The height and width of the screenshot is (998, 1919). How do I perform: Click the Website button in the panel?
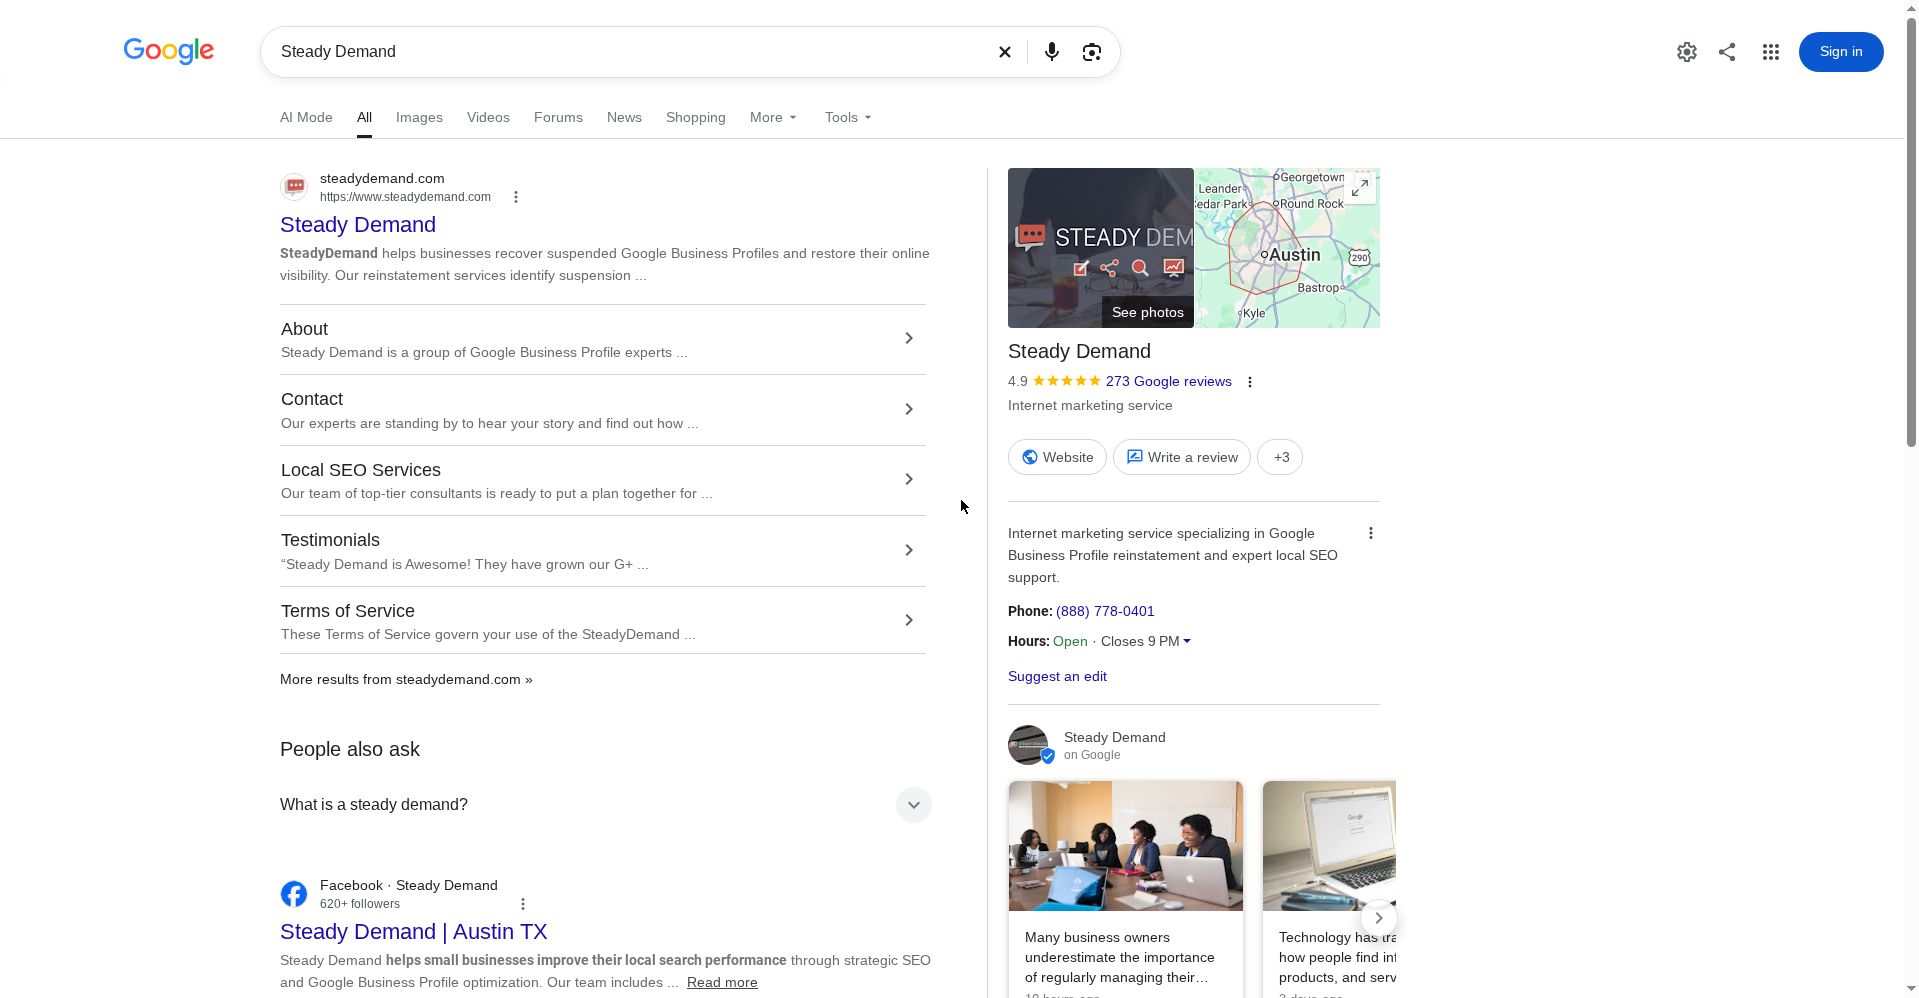click(x=1057, y=458)
